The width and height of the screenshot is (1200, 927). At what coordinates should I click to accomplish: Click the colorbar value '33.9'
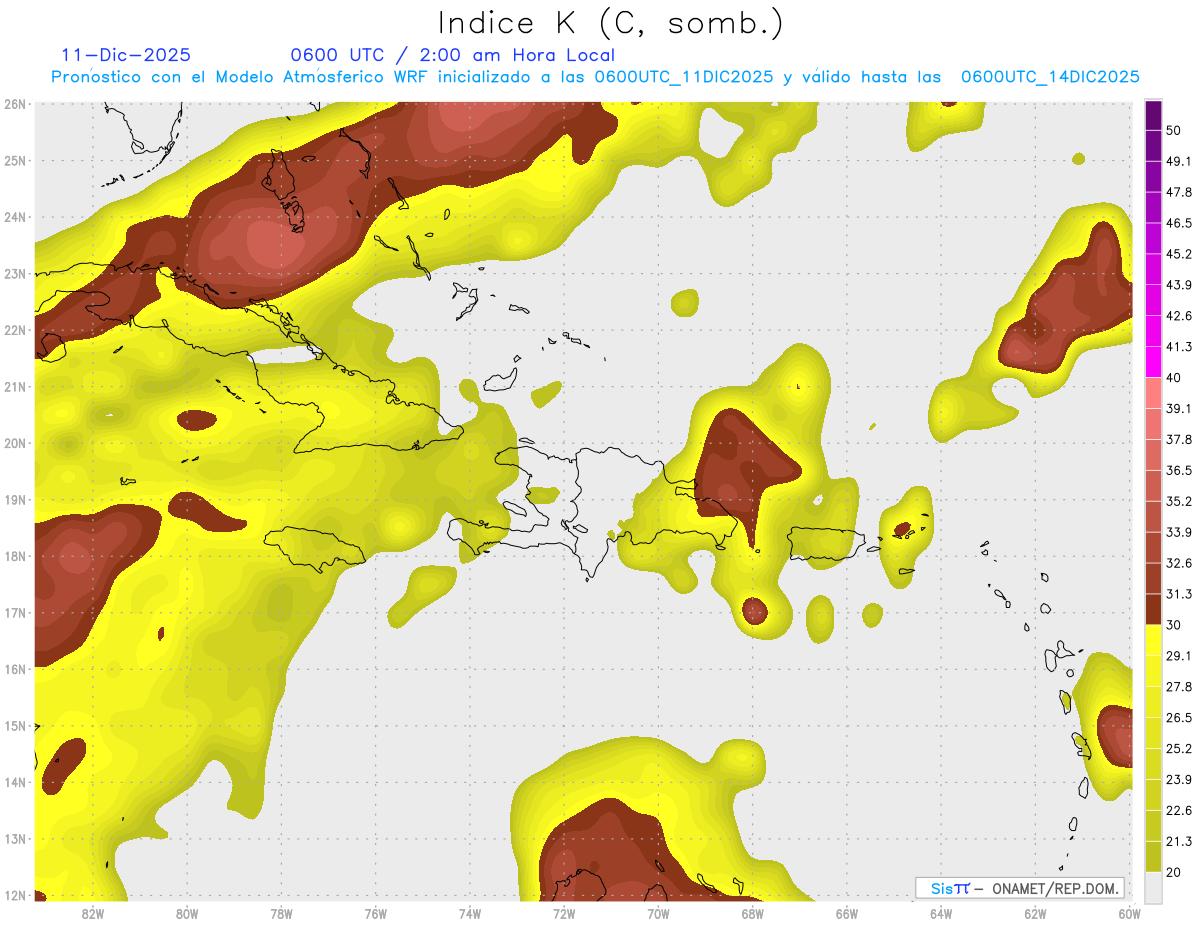point(1178,532)
